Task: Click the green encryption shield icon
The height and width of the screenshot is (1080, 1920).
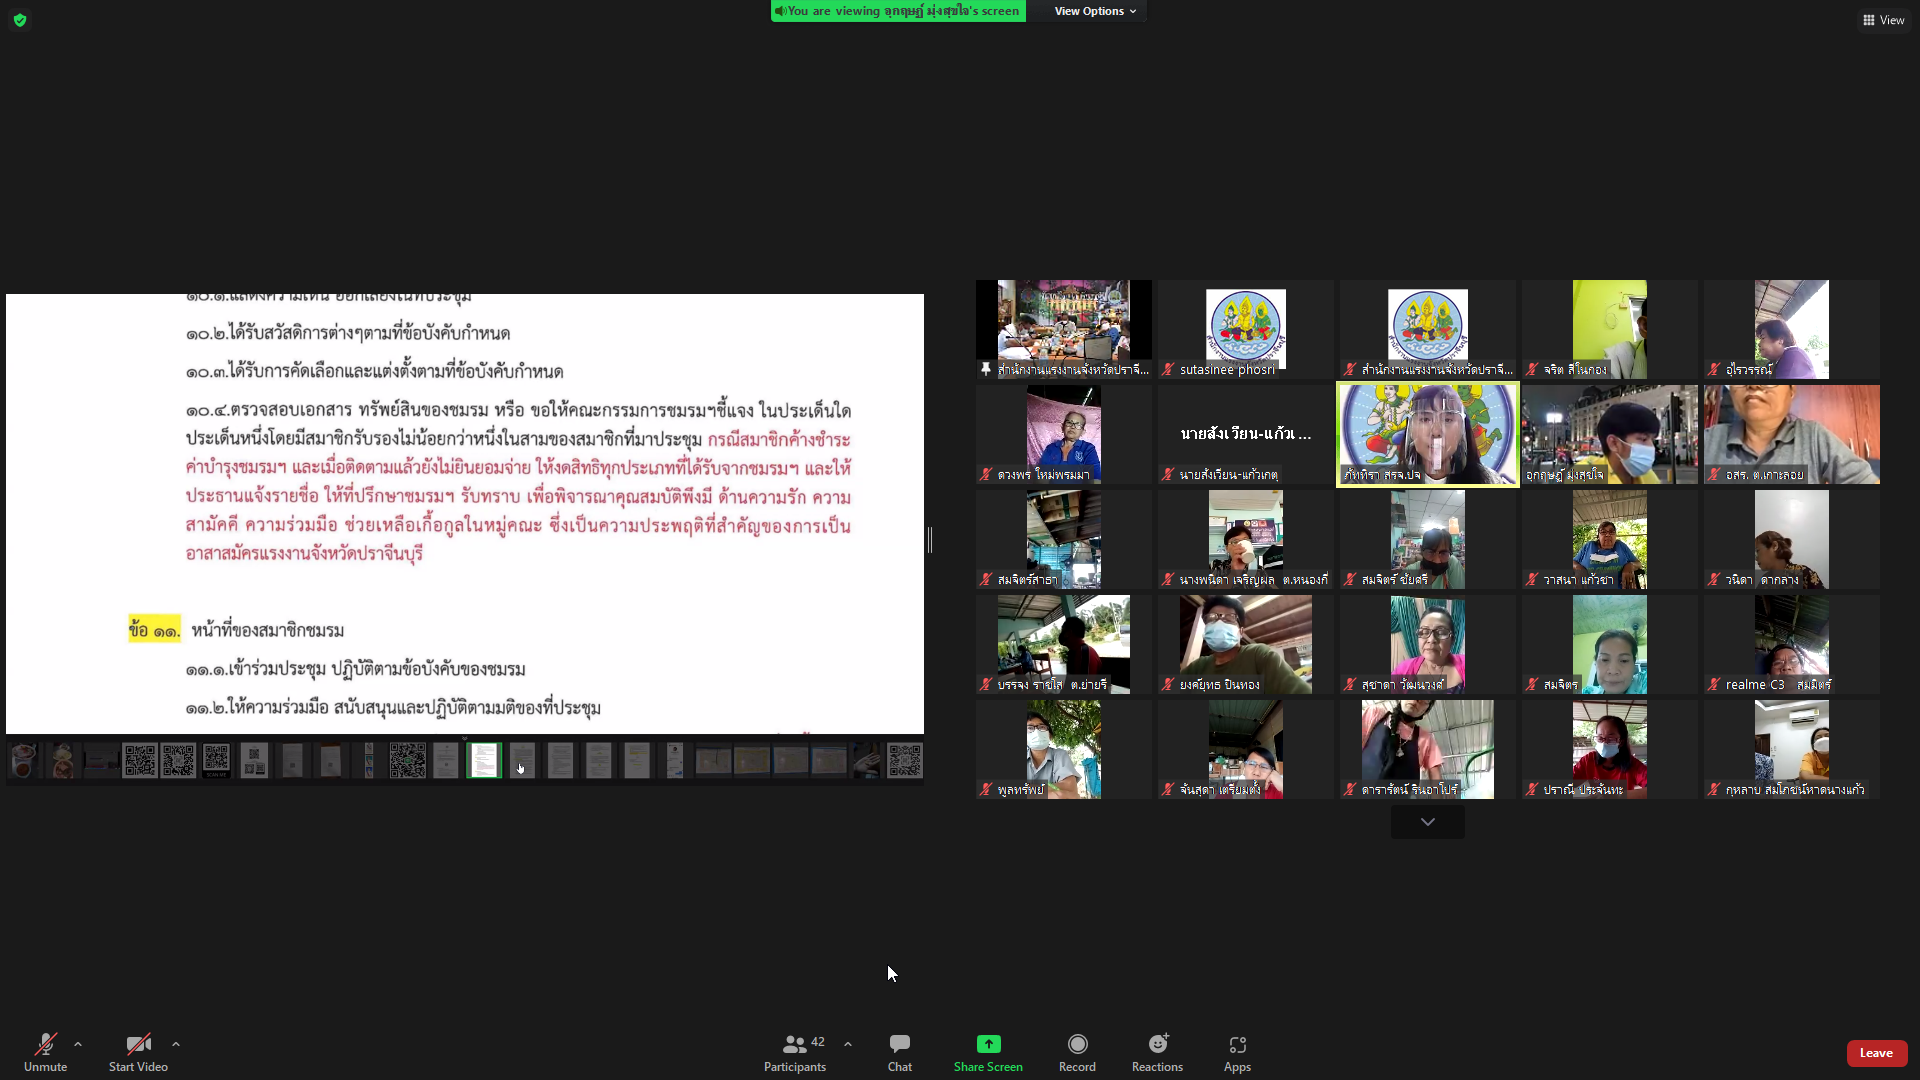Action: 20,20
